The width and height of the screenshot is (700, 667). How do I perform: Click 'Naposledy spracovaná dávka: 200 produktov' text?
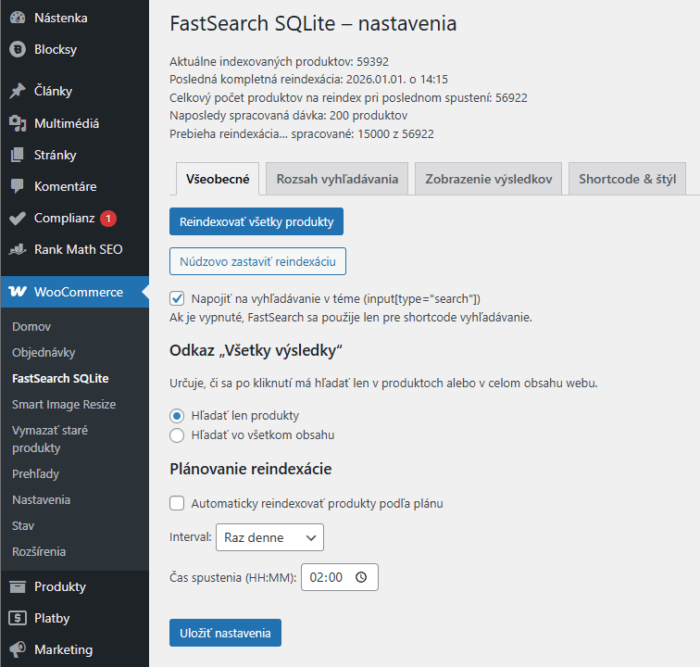[x=288, y=115]
